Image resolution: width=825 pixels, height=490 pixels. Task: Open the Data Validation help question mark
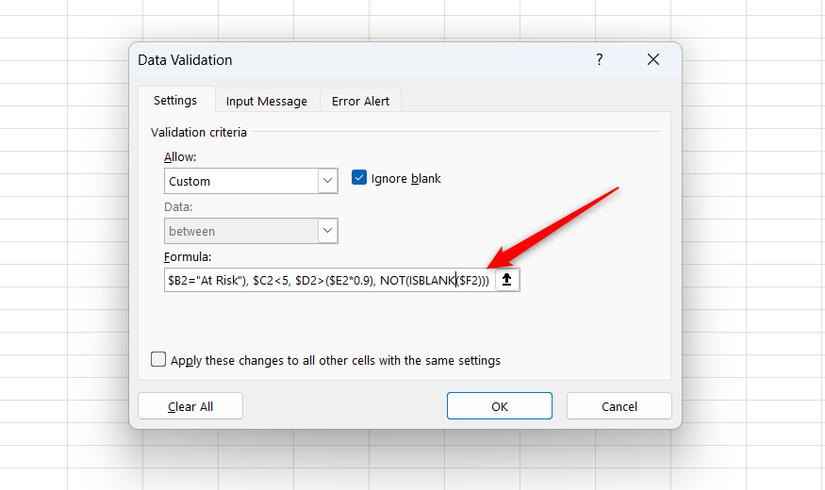tap(599, 59)
